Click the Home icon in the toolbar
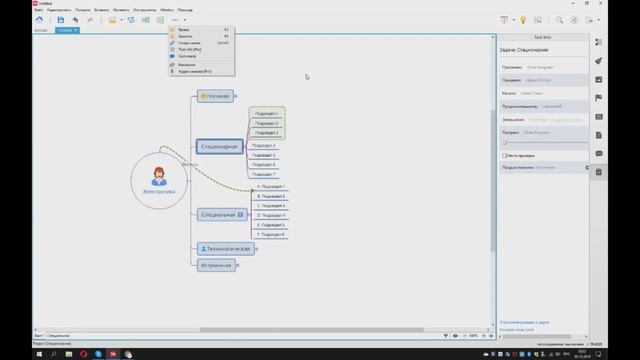This screenshot has width=640, height=360. tap(39, 20)
